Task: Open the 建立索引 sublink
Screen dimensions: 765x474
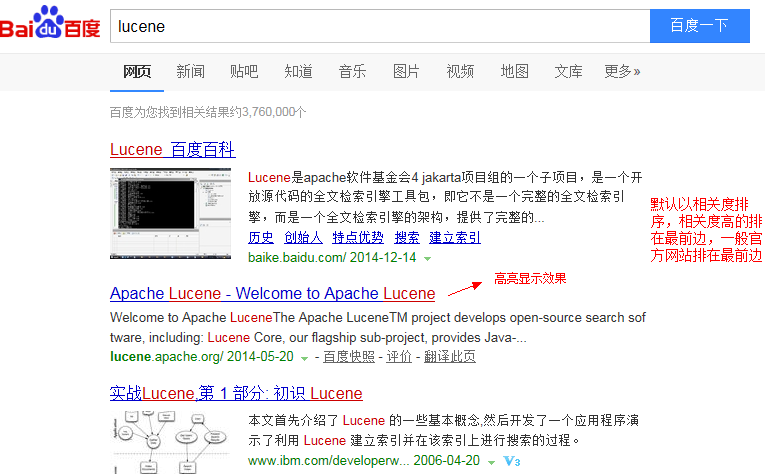Action: pyautogui.click(x=455, y=237)
